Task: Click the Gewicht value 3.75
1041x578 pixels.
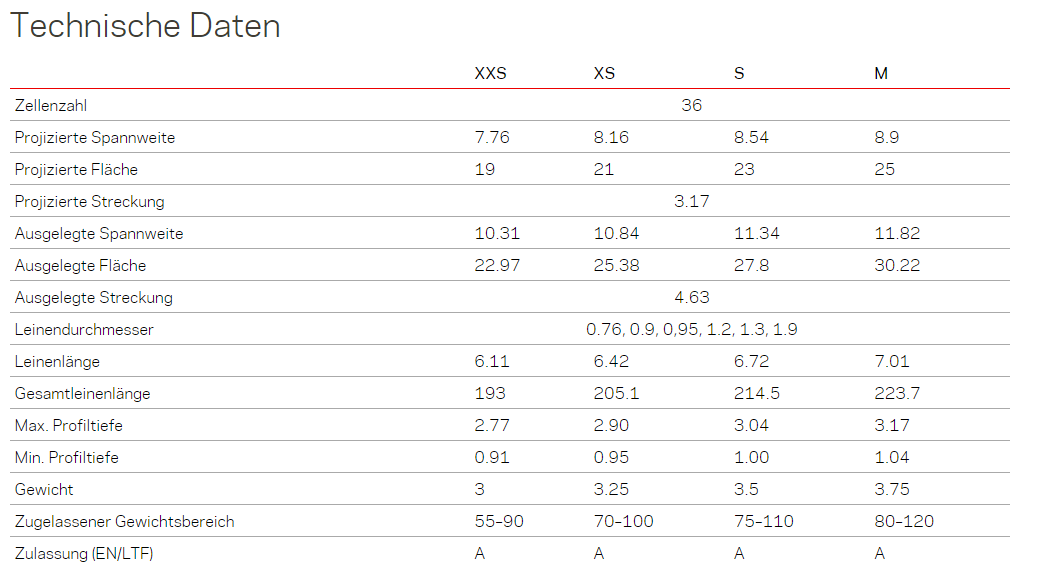Action: [x=892, y=489]
